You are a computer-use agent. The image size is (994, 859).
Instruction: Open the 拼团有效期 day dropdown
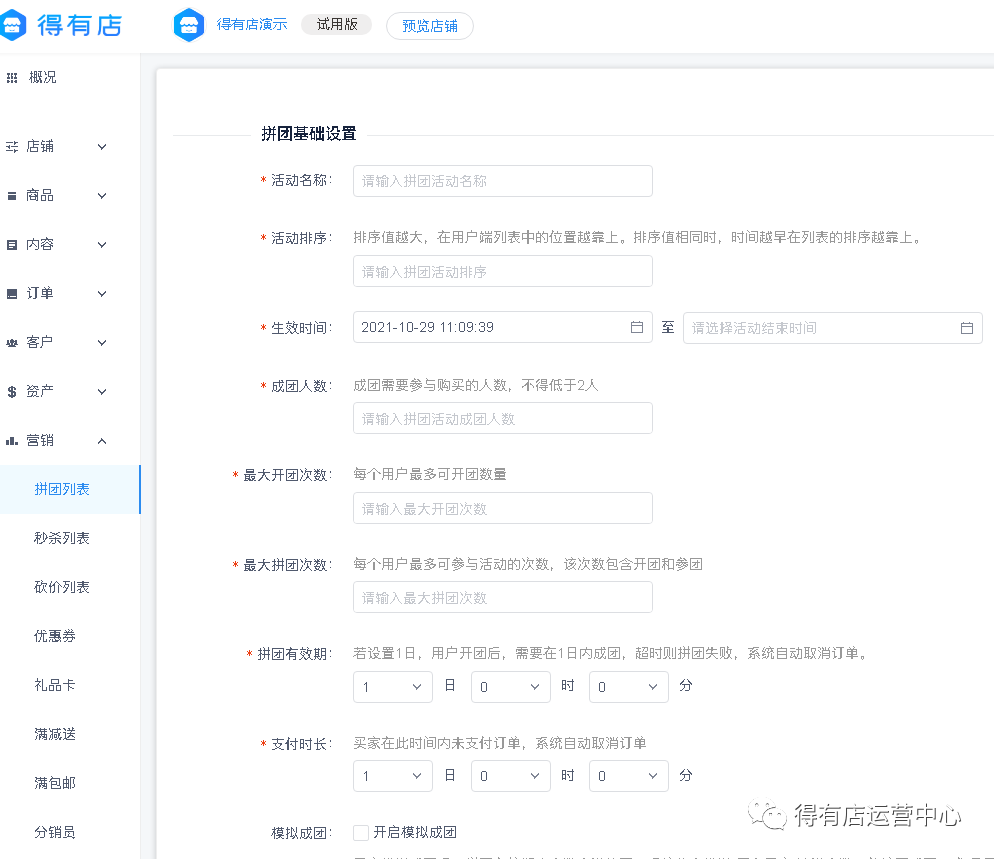click(x=392, y=687)
